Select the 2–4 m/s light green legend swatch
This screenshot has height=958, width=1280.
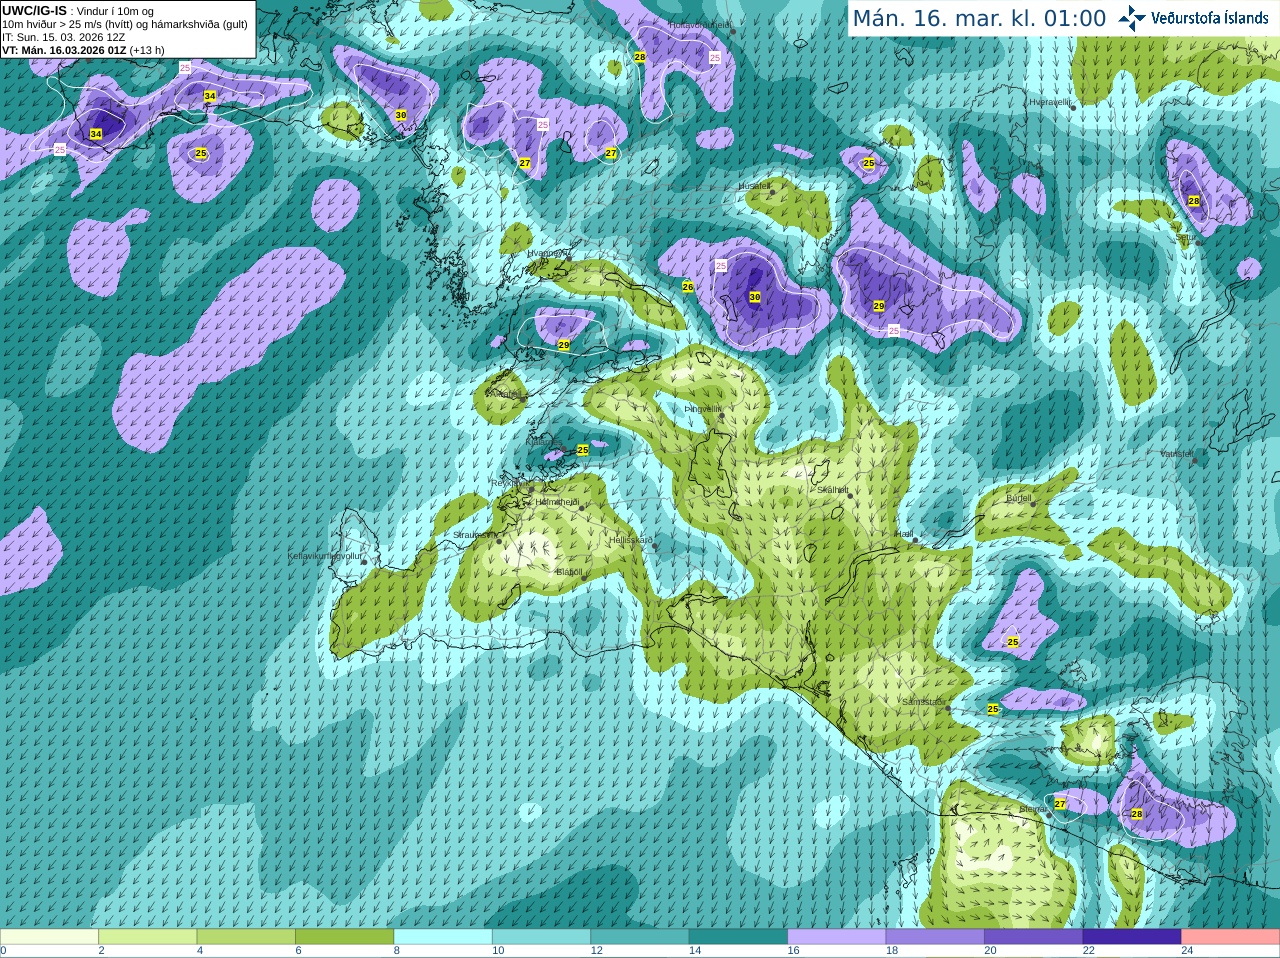(147, 937)
